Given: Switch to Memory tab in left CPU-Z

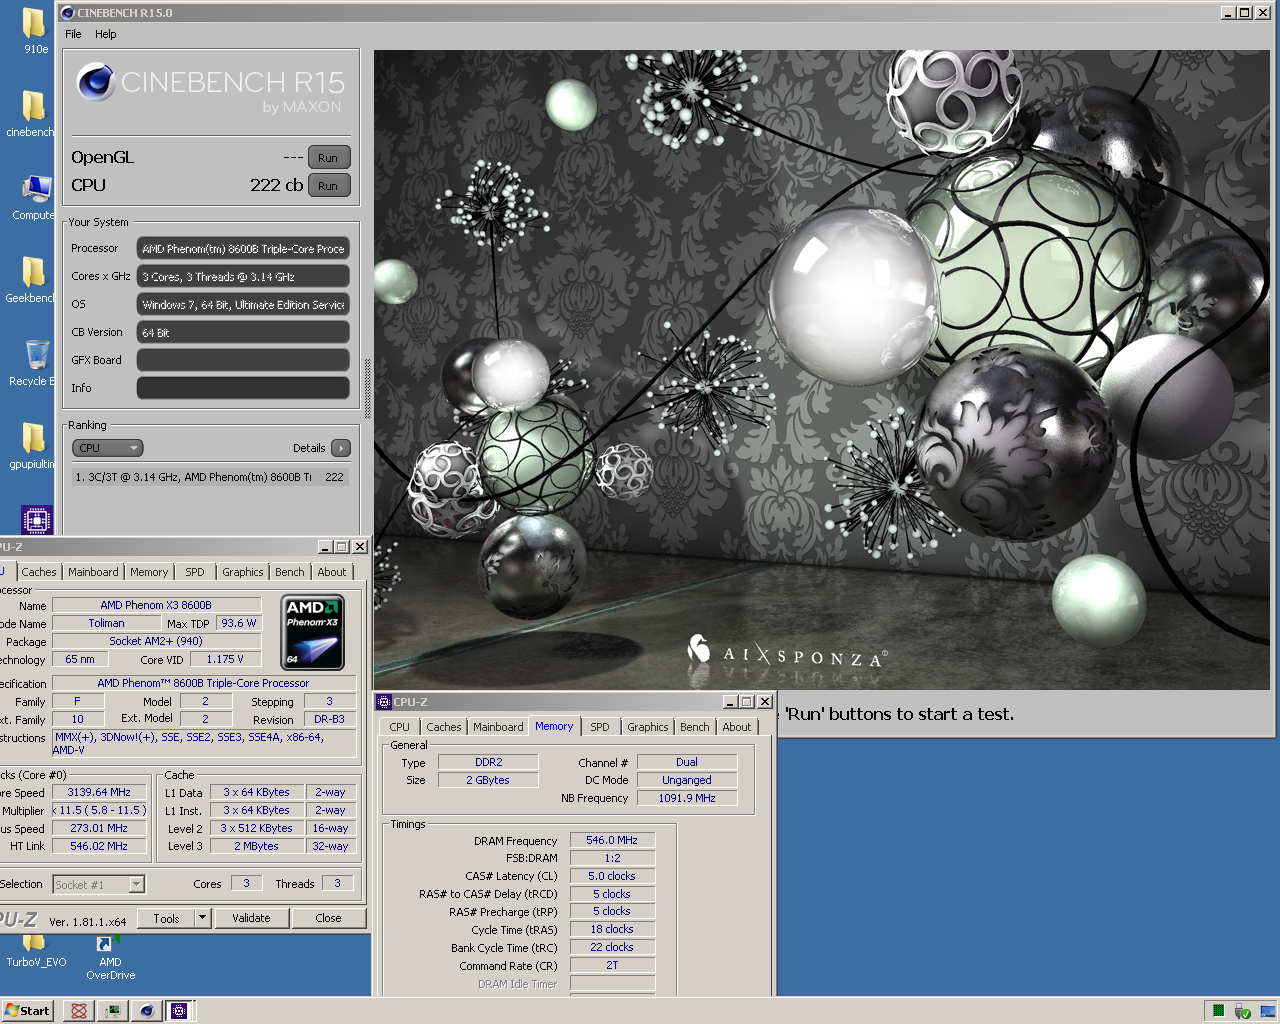Looking at the screenshot, I should click(x=149, y=572).
